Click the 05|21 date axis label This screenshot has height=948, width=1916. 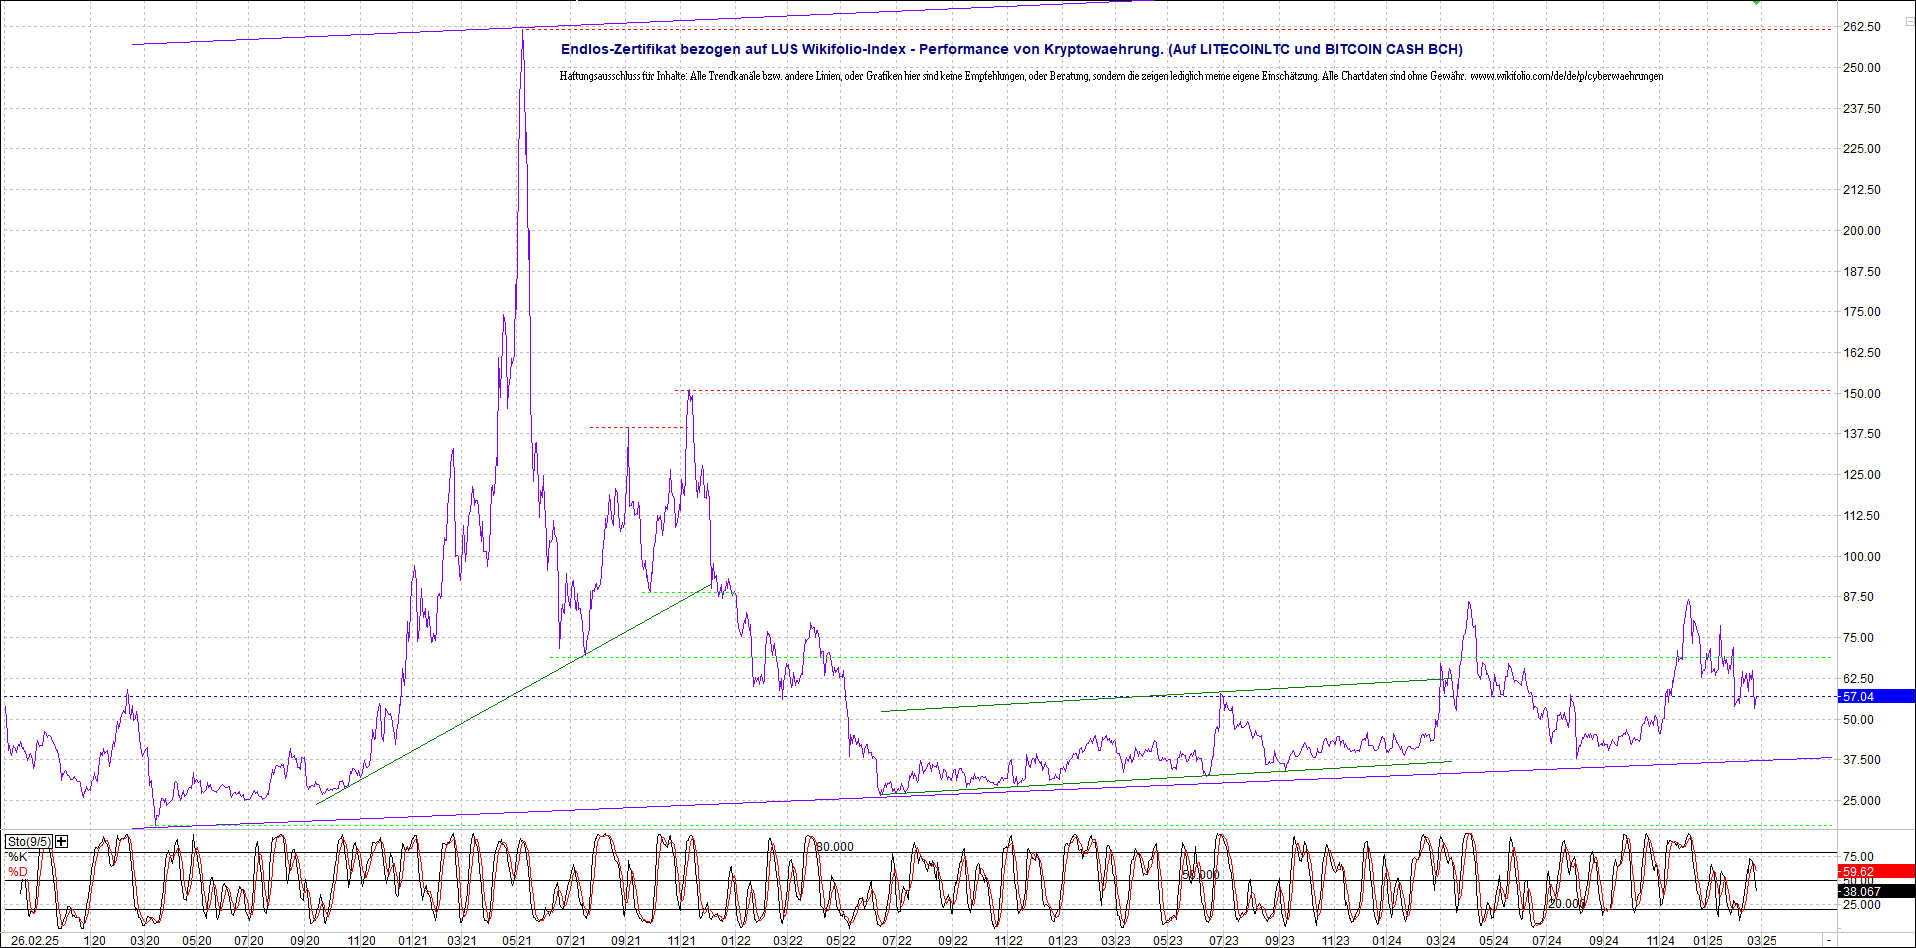coord(517,941)
